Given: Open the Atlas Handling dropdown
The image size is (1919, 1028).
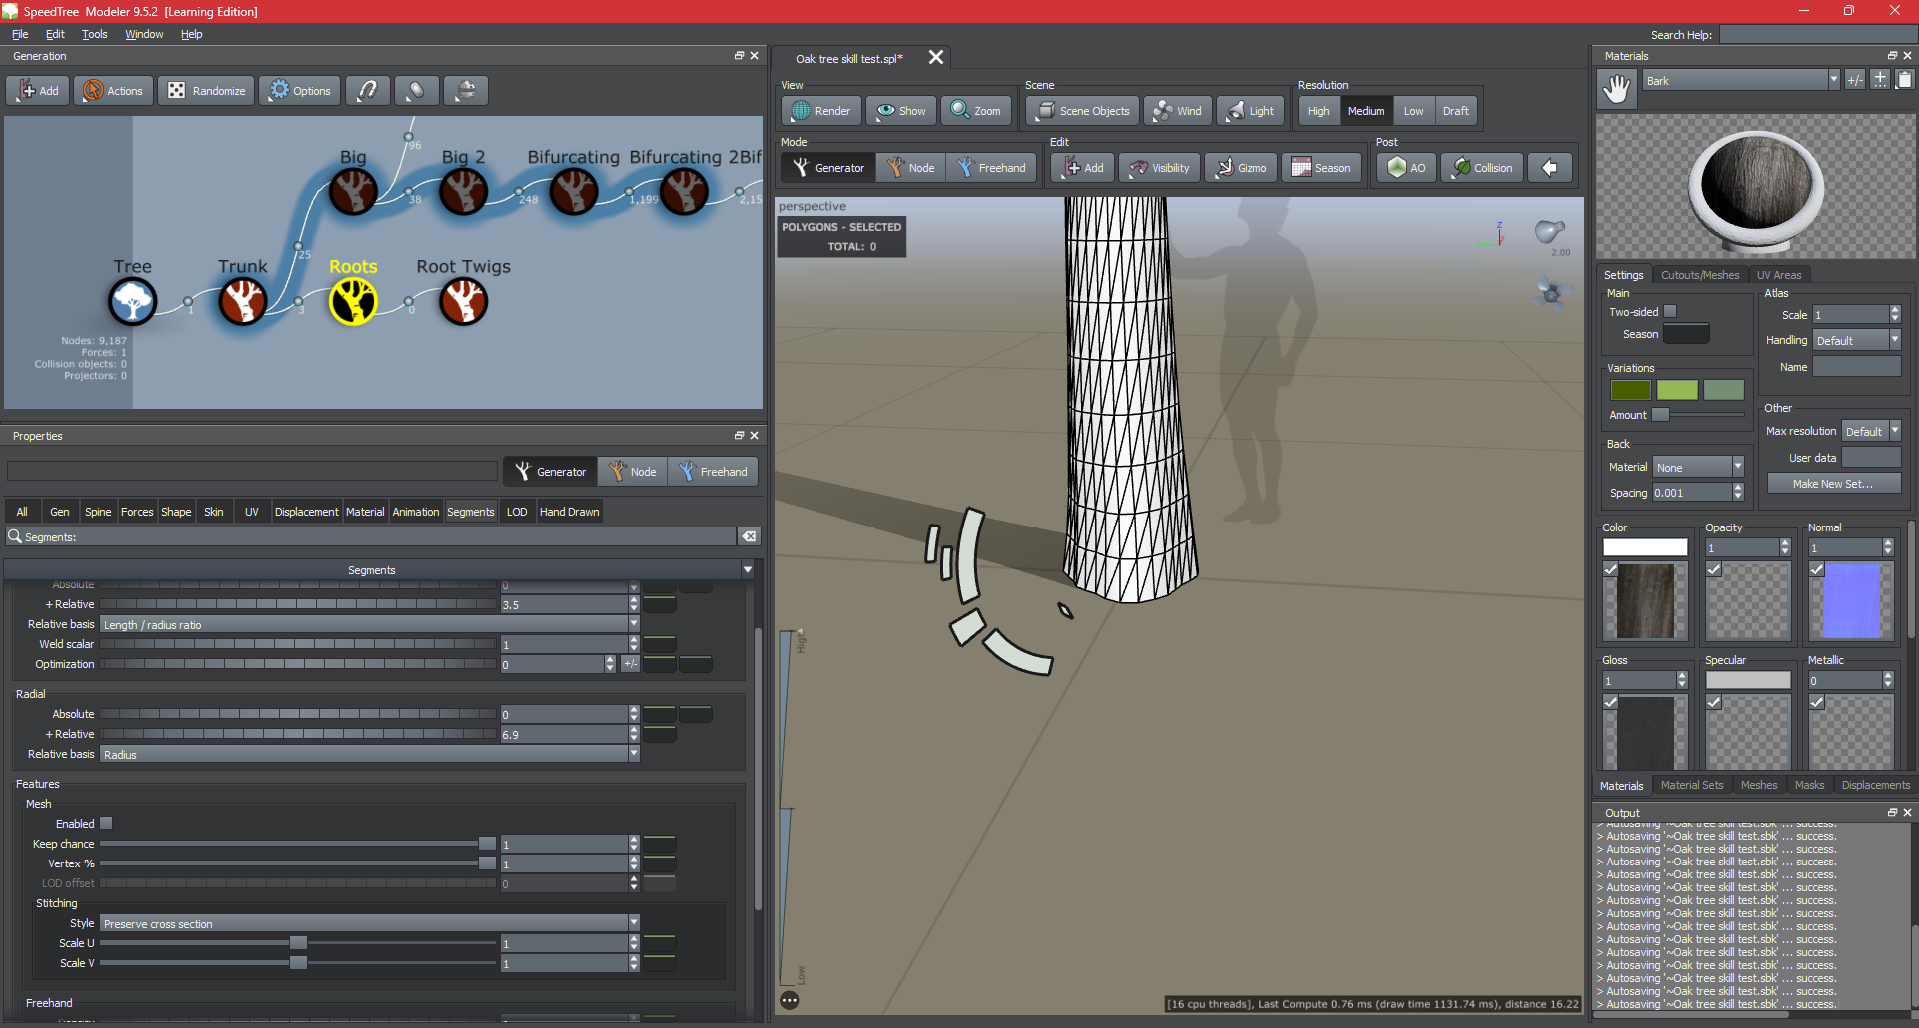Looking at the screenshot, I should coord(1856,341).
